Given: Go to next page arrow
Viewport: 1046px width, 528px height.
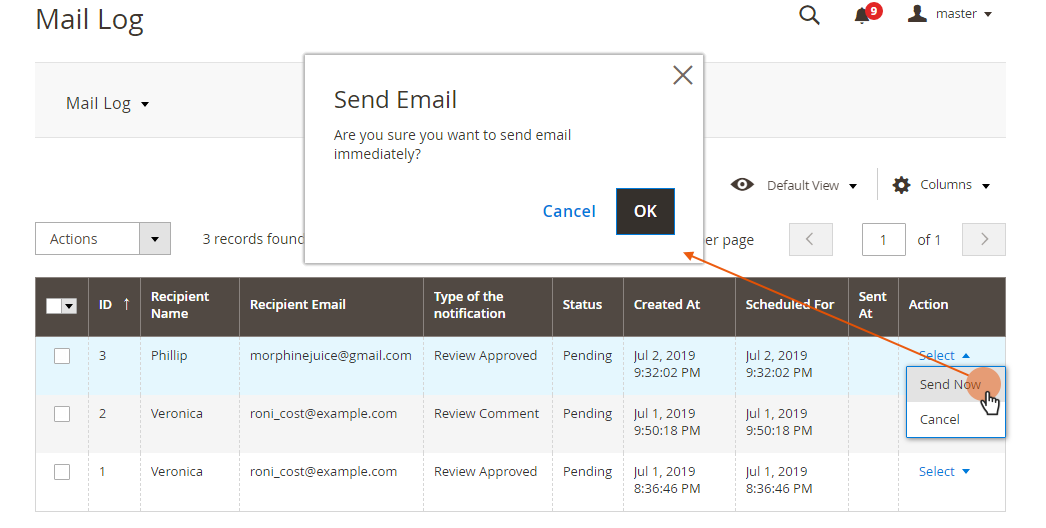Looking at the screenshot, I should tap(983, 240).
